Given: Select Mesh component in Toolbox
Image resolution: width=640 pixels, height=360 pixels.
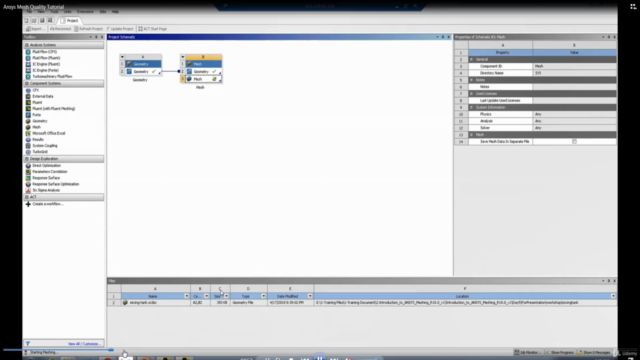Looking at the screenshot, I should (x=36, y=127).
